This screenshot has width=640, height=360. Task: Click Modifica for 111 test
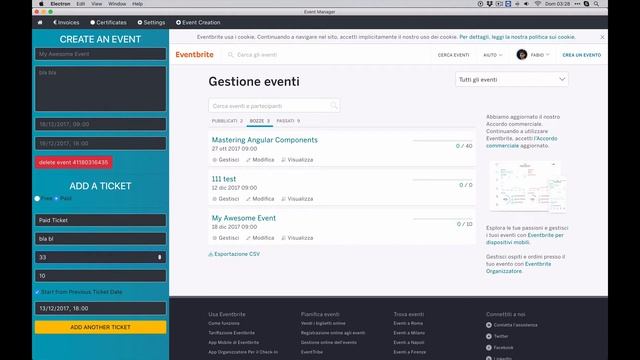(x=260, y=199)
